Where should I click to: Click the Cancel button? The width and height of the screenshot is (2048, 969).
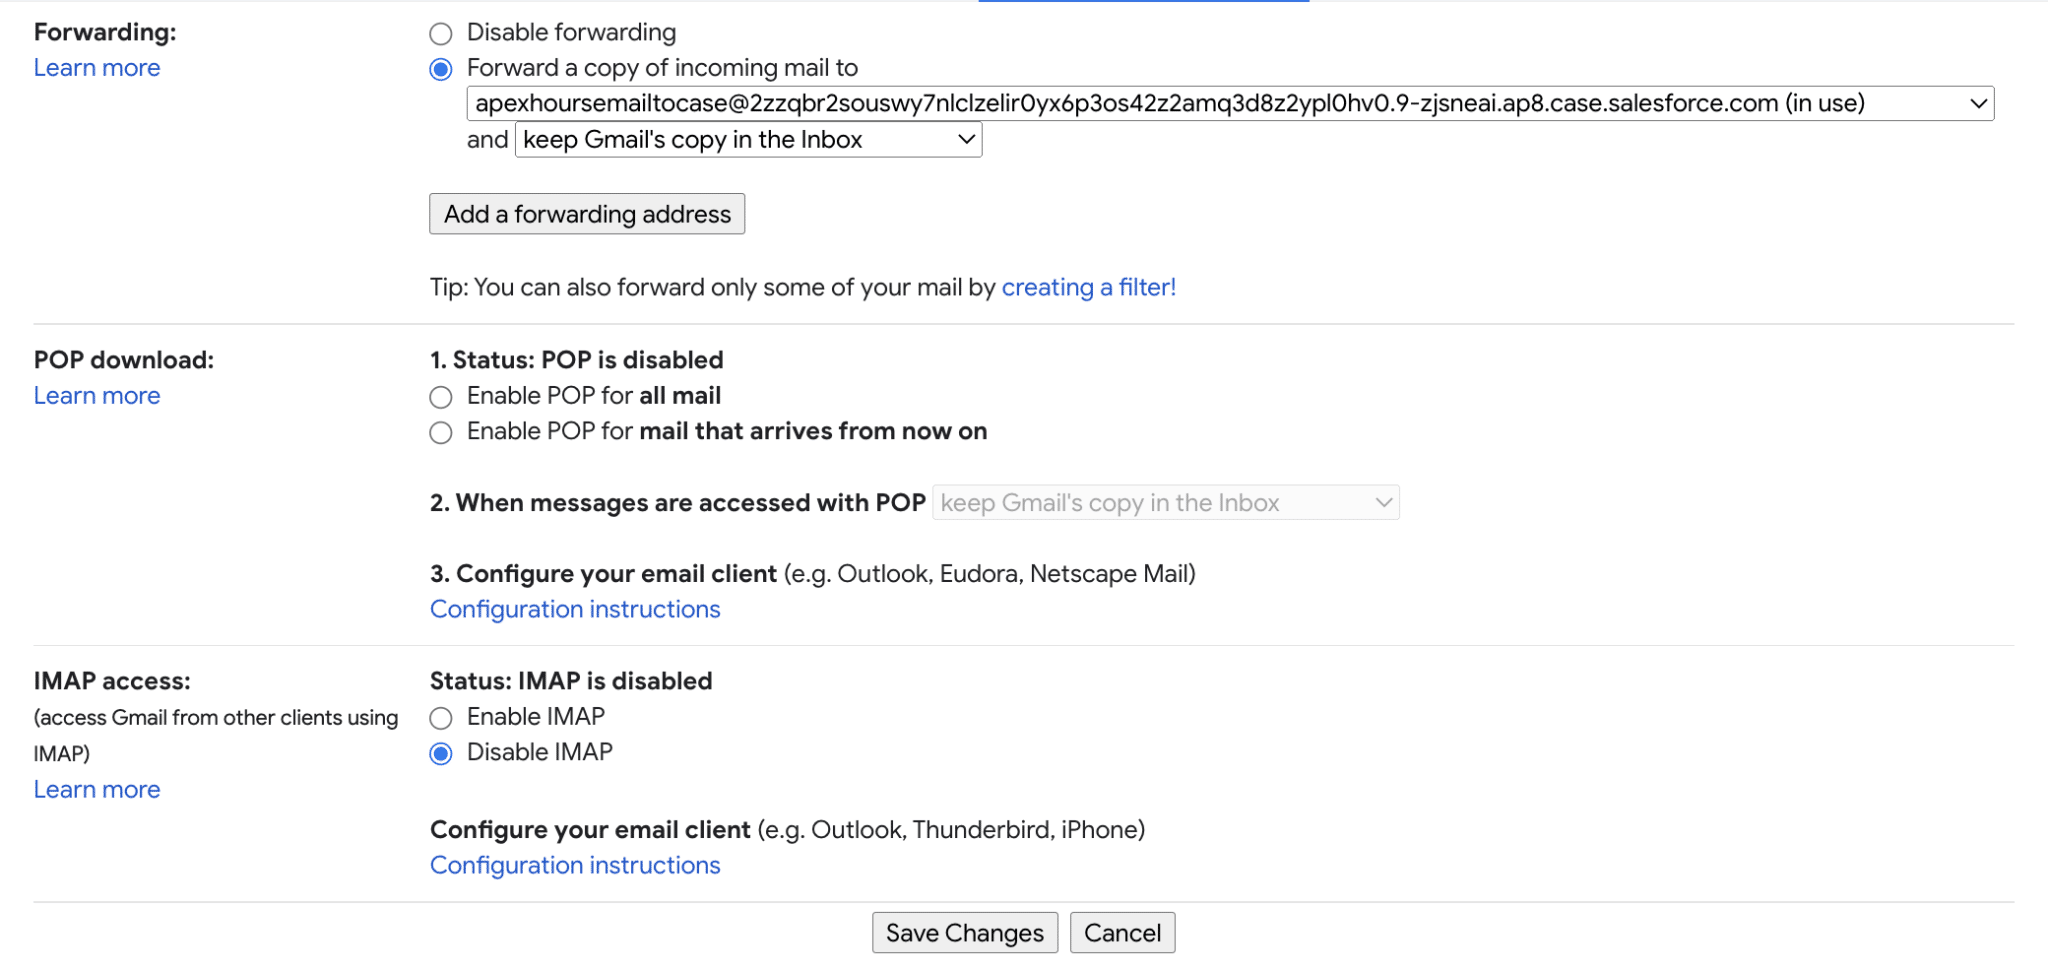(1122, 932)
